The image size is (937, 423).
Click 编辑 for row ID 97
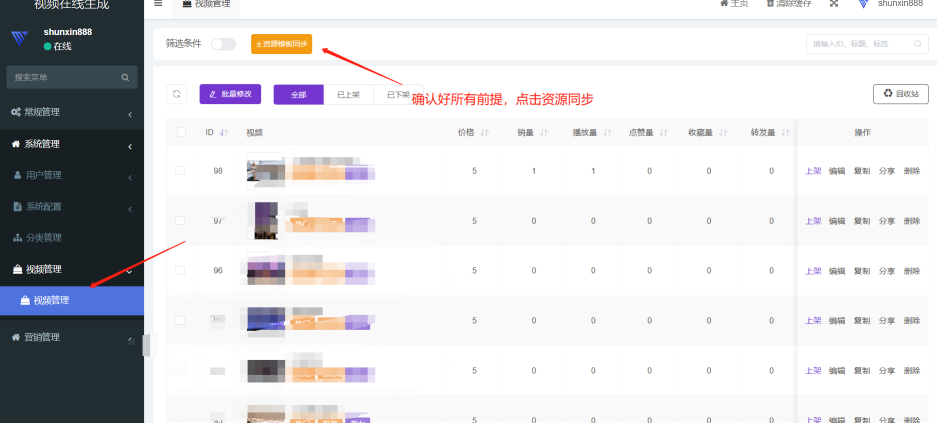837,221
